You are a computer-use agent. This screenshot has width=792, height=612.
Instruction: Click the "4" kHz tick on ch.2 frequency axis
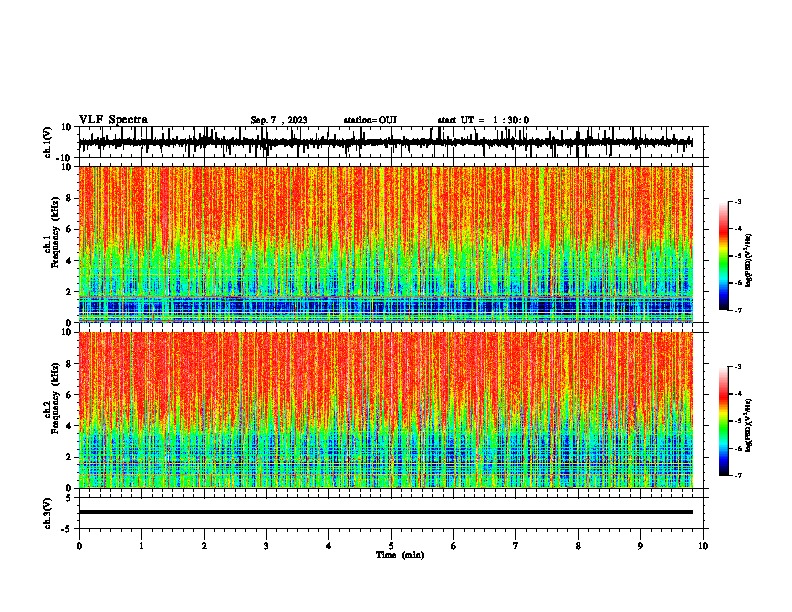pos(70,426)
